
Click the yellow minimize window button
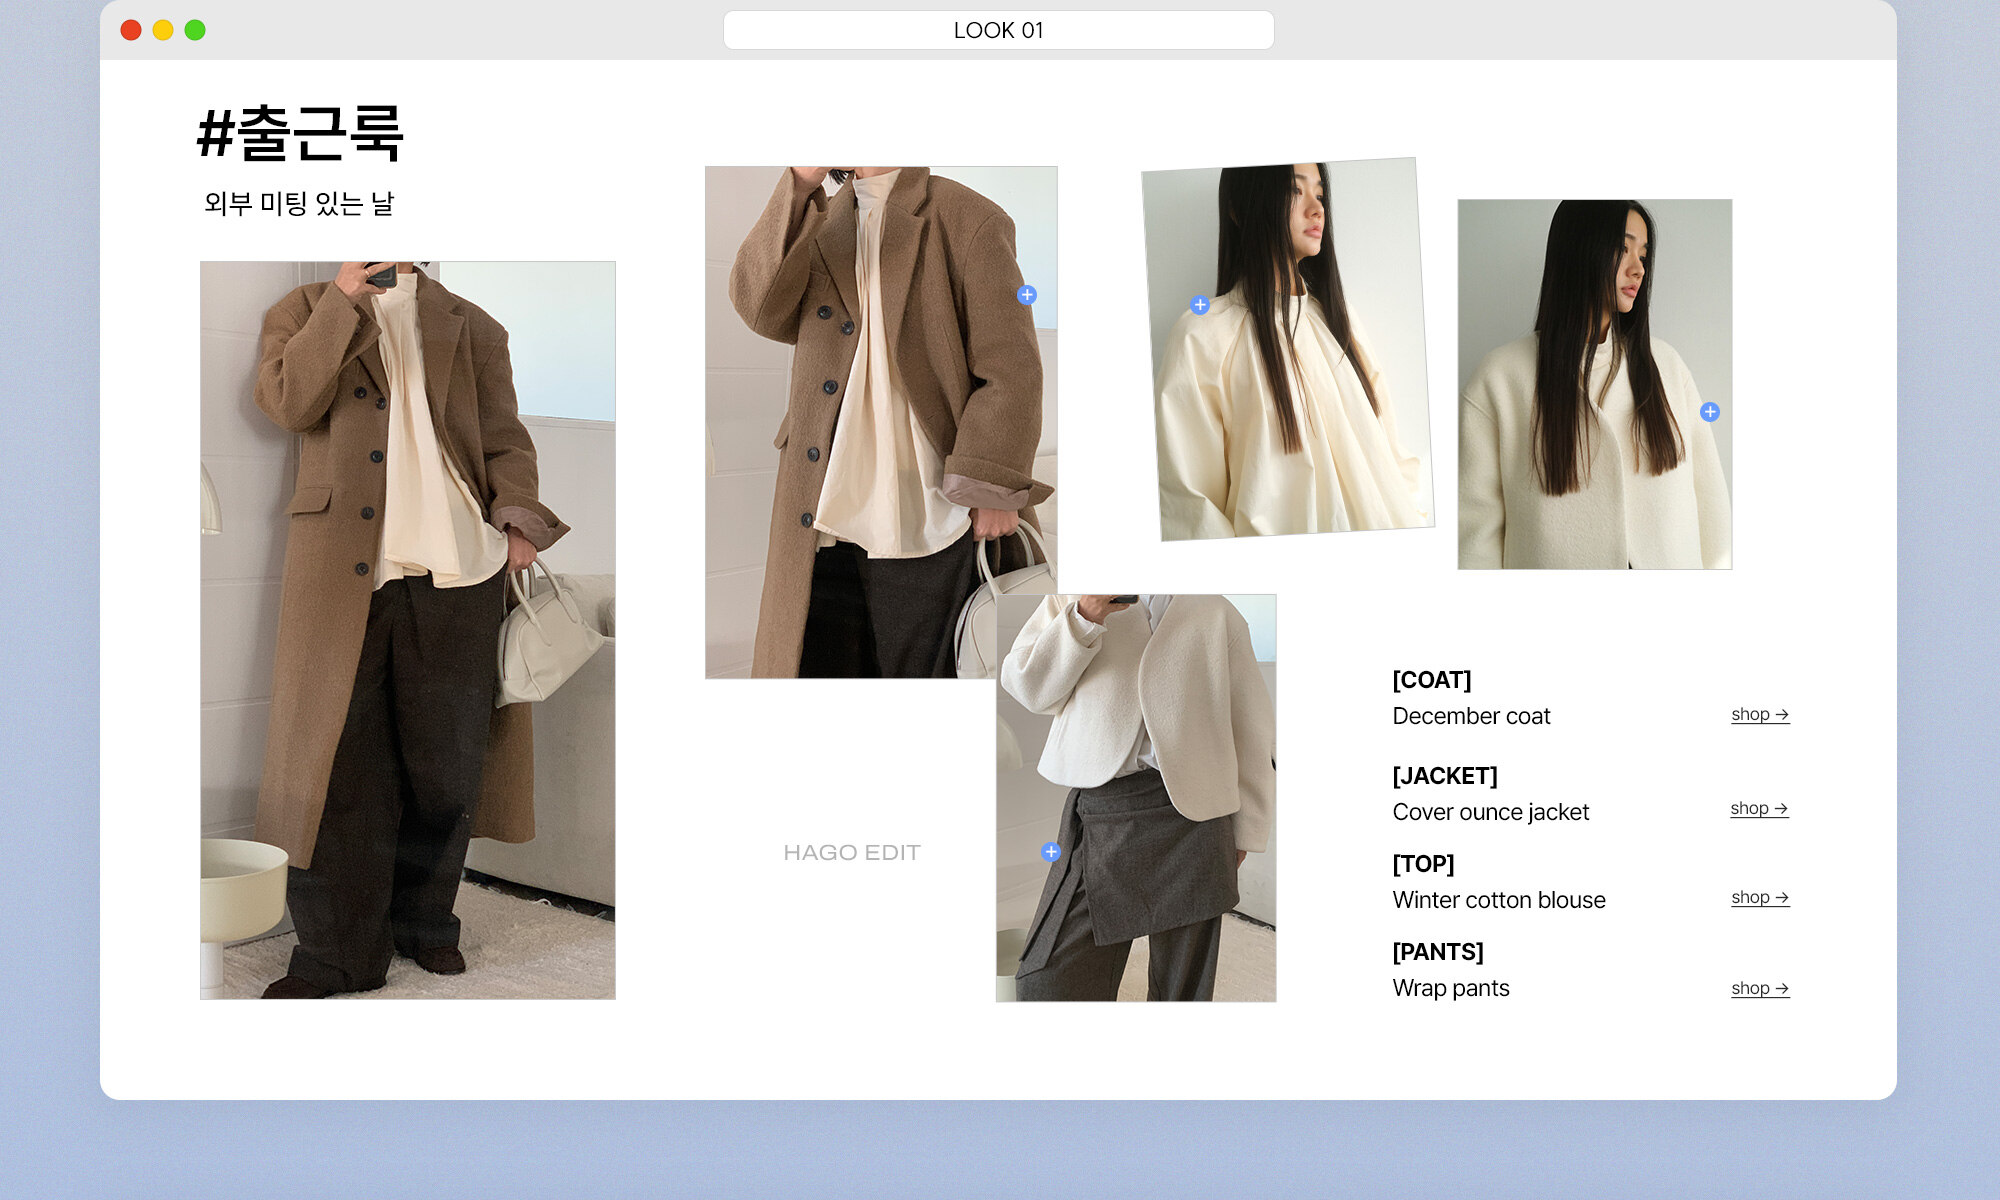[x=163, y=30]
